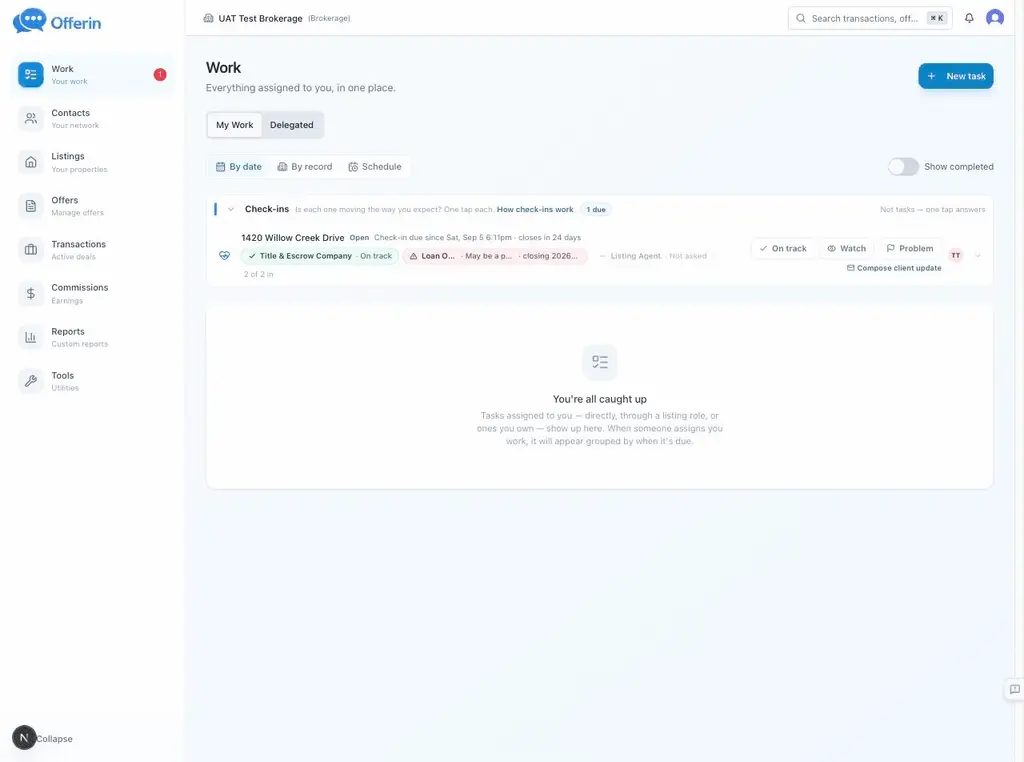1024x762 pixels.
Task: Collapse the sidebar
Action: (x=54, y=738)
